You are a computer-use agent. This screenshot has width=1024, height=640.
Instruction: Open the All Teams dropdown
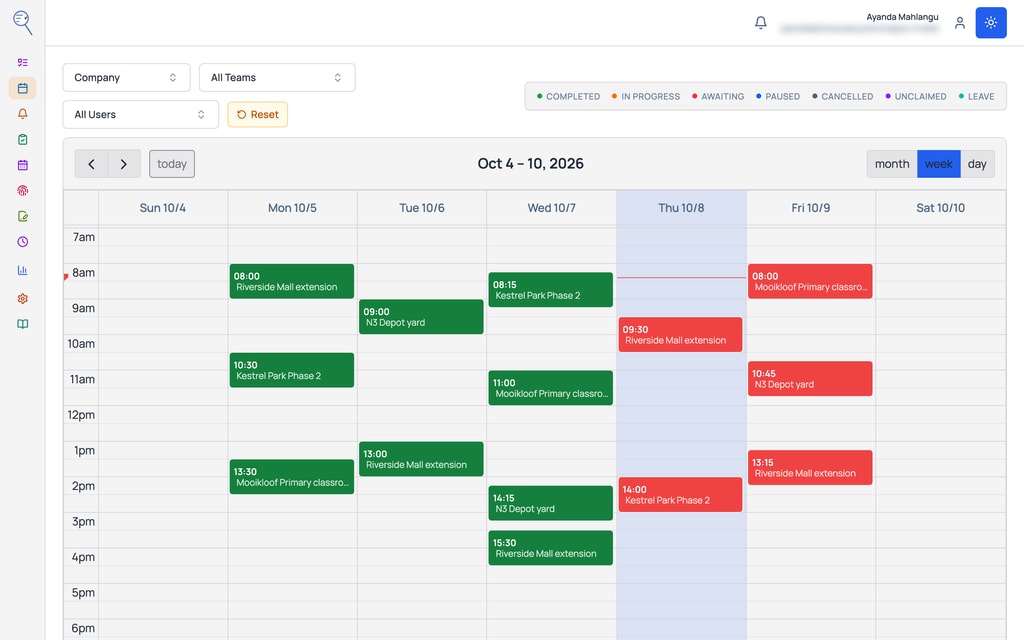tap(277, 77)
